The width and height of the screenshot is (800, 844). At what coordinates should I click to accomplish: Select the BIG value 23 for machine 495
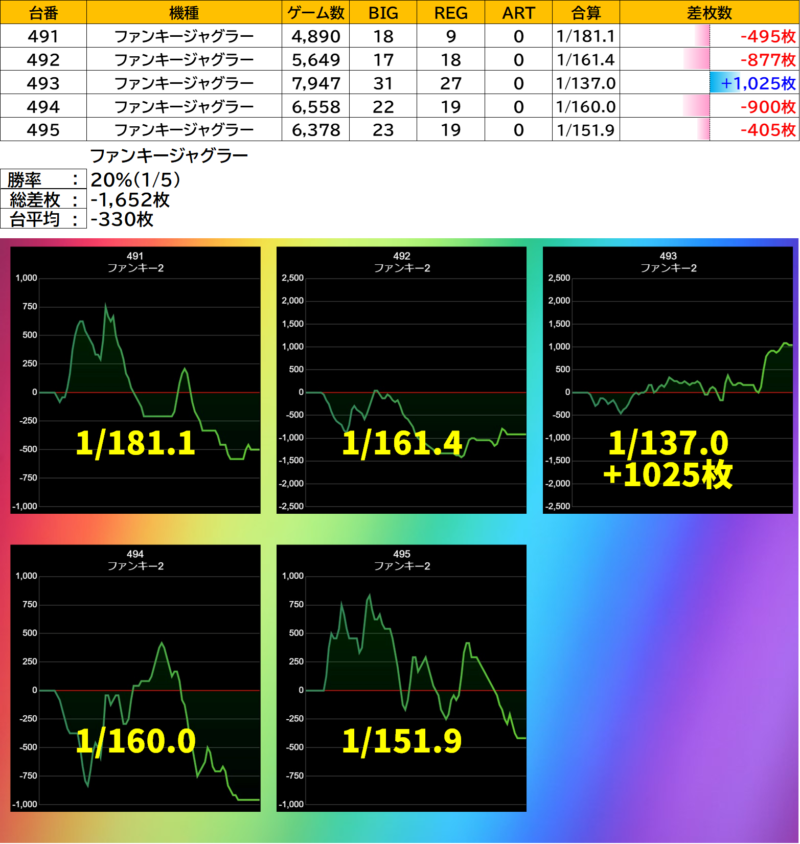[x=383, y=130]
